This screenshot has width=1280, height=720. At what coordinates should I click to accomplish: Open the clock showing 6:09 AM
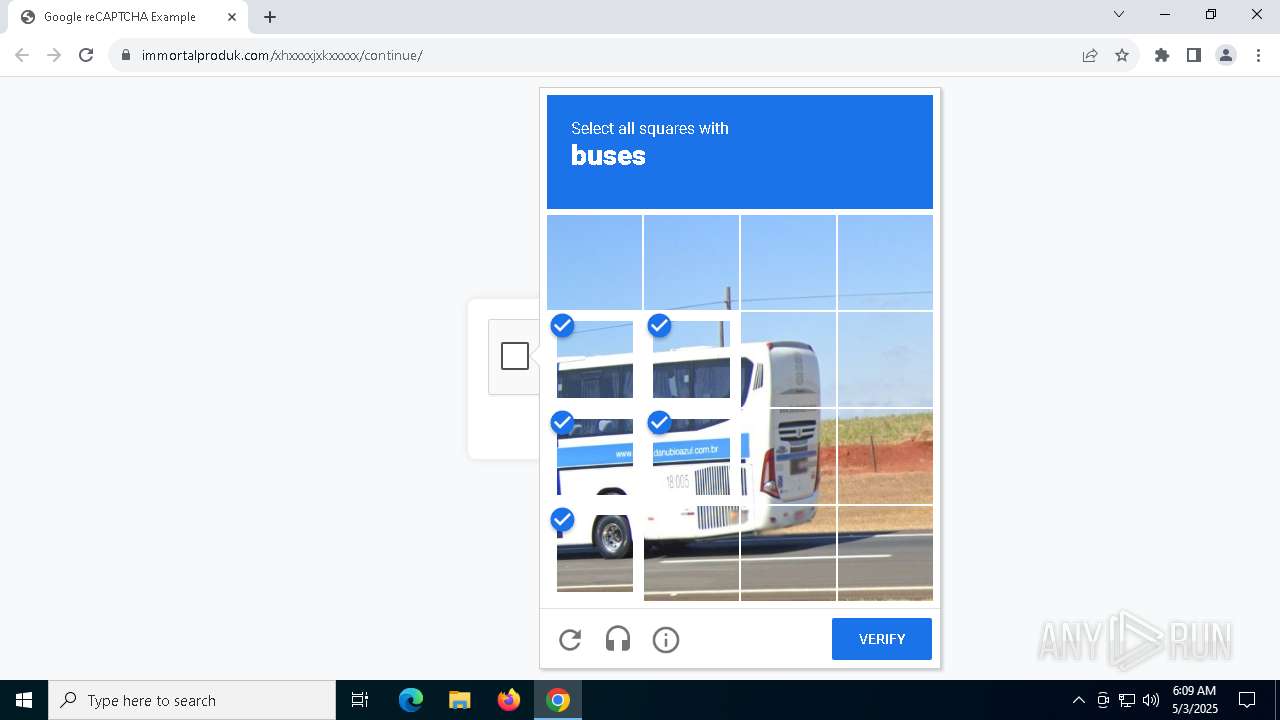pos(1194,700)
